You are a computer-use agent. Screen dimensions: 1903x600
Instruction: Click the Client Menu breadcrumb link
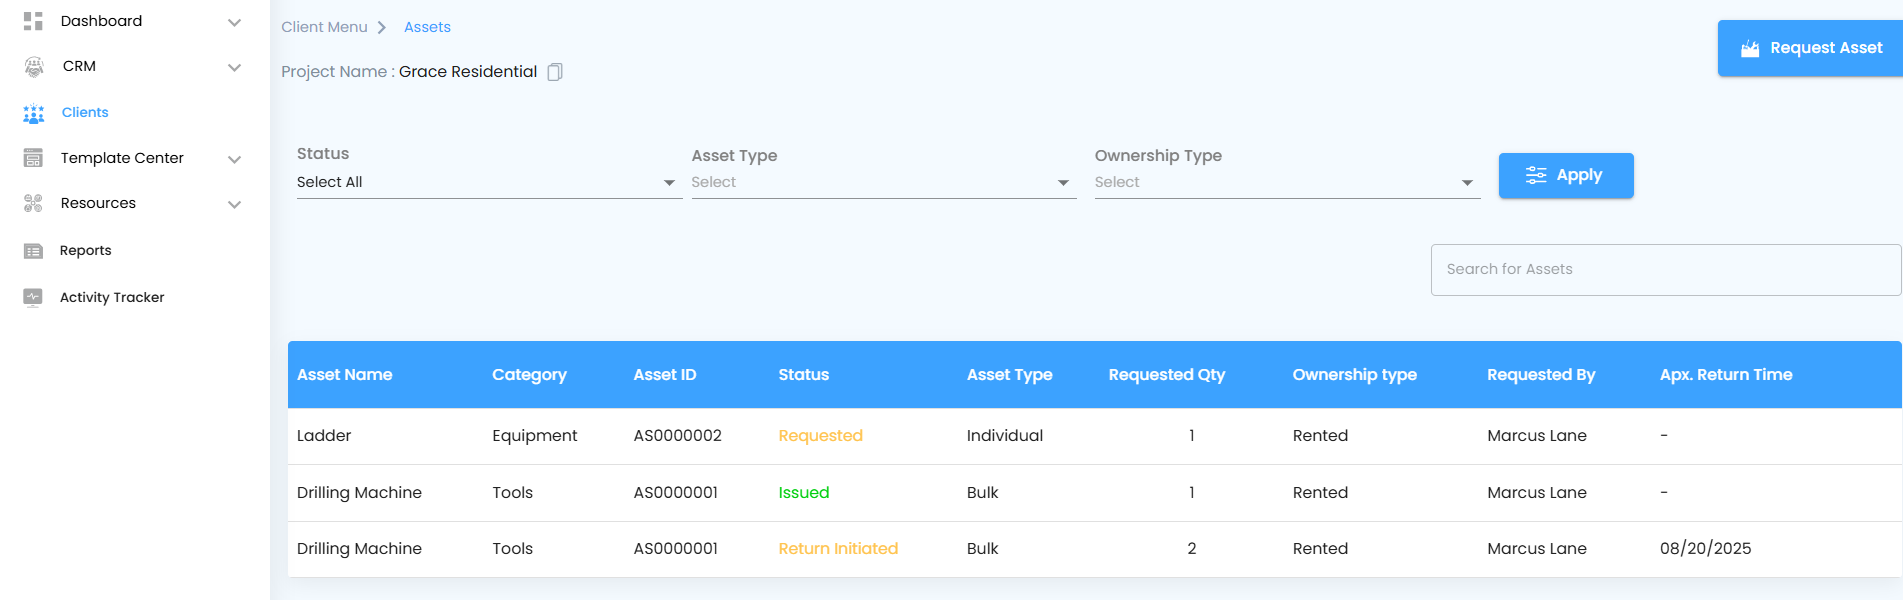(324, 27)
